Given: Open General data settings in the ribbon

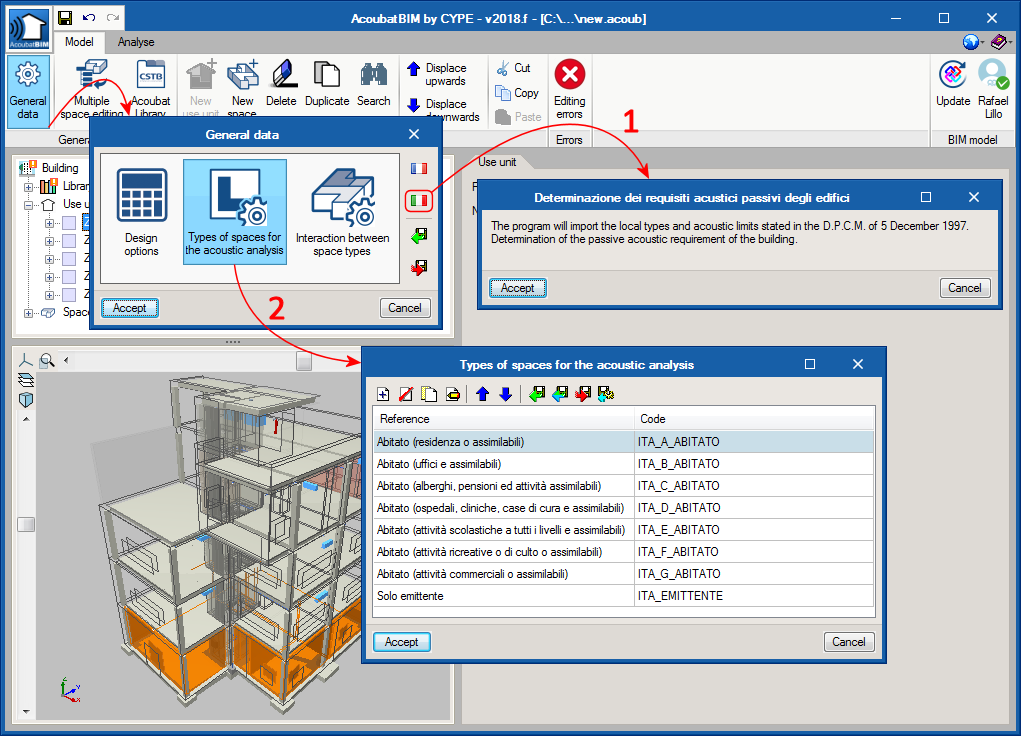Looking at the screenshot, I should pos(27,91).
